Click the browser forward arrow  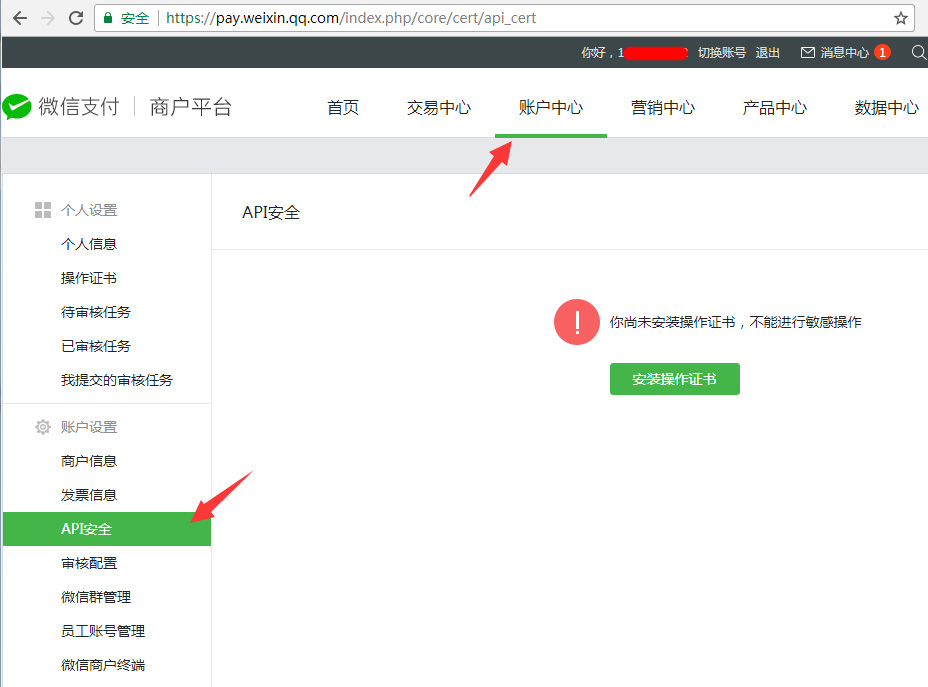(x=47, y=18)
